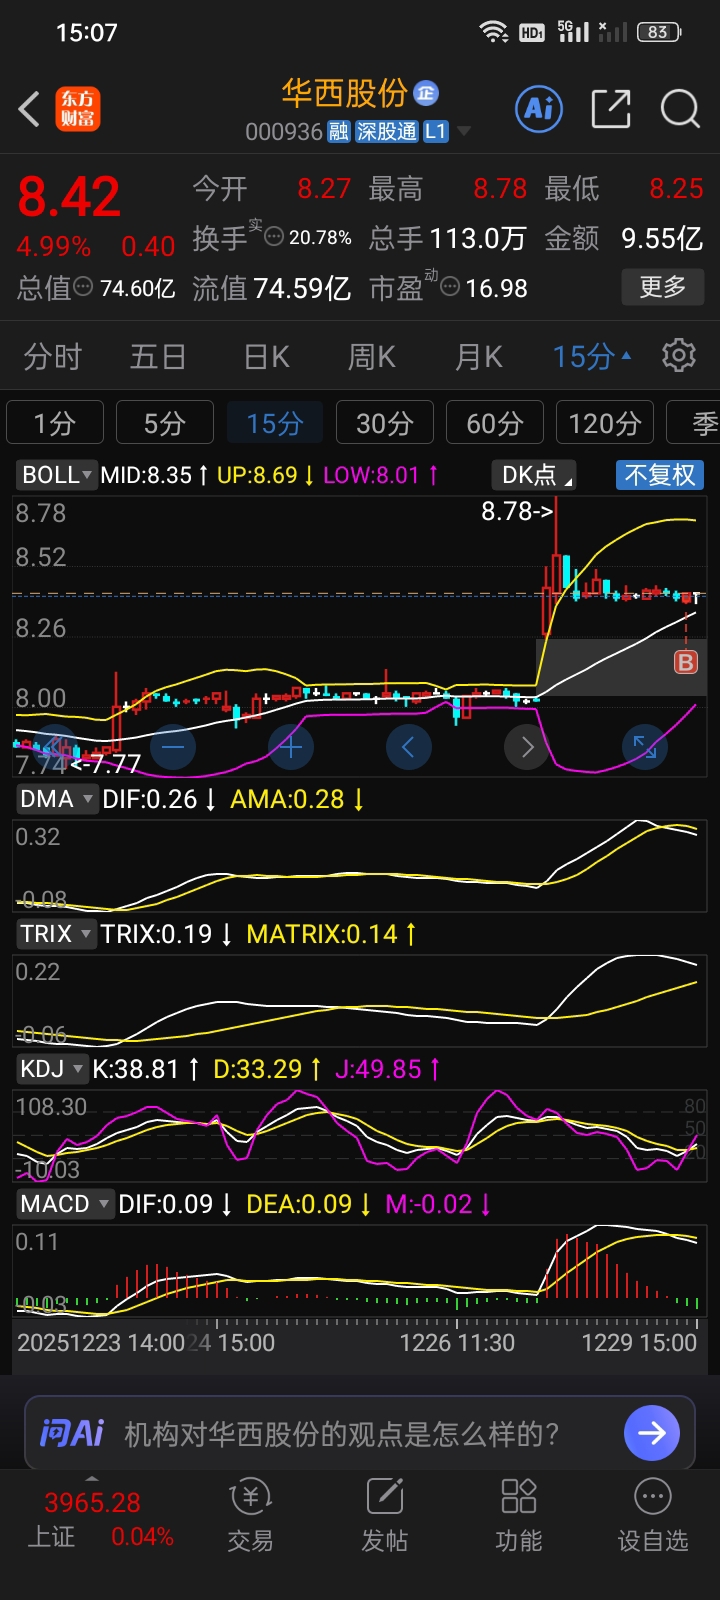Move chart right with arrow button
This screenshot has width=720, height=1600.
click(x=527, y=747)
